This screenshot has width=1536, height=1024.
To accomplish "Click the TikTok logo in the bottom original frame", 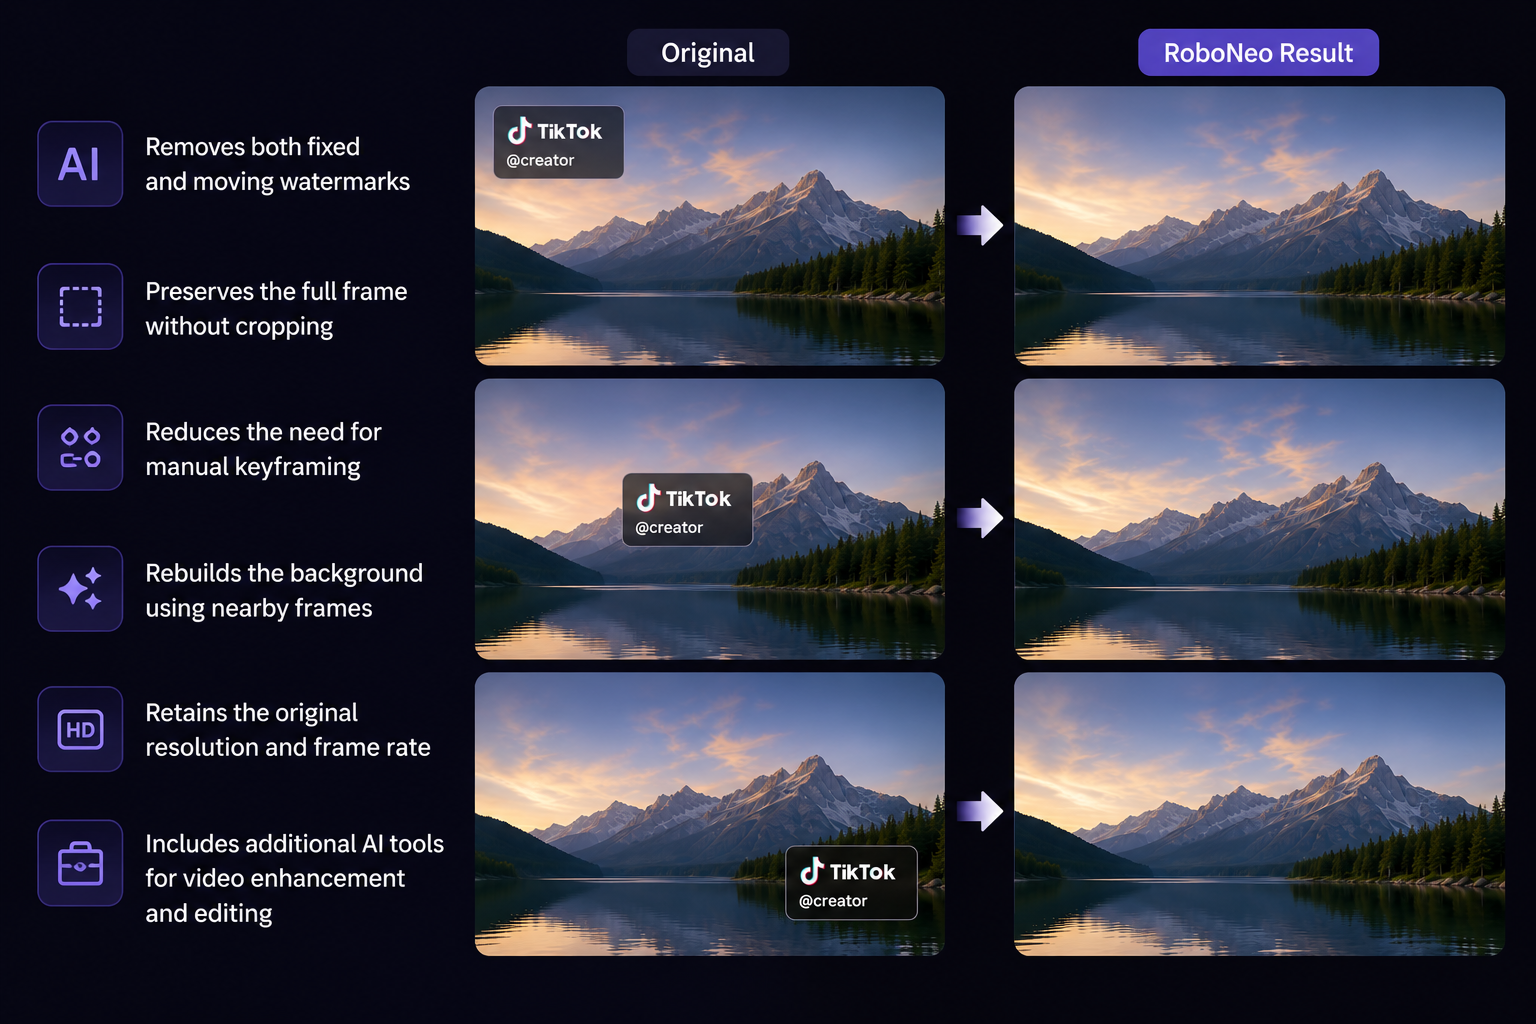I will tap(812, 871).
